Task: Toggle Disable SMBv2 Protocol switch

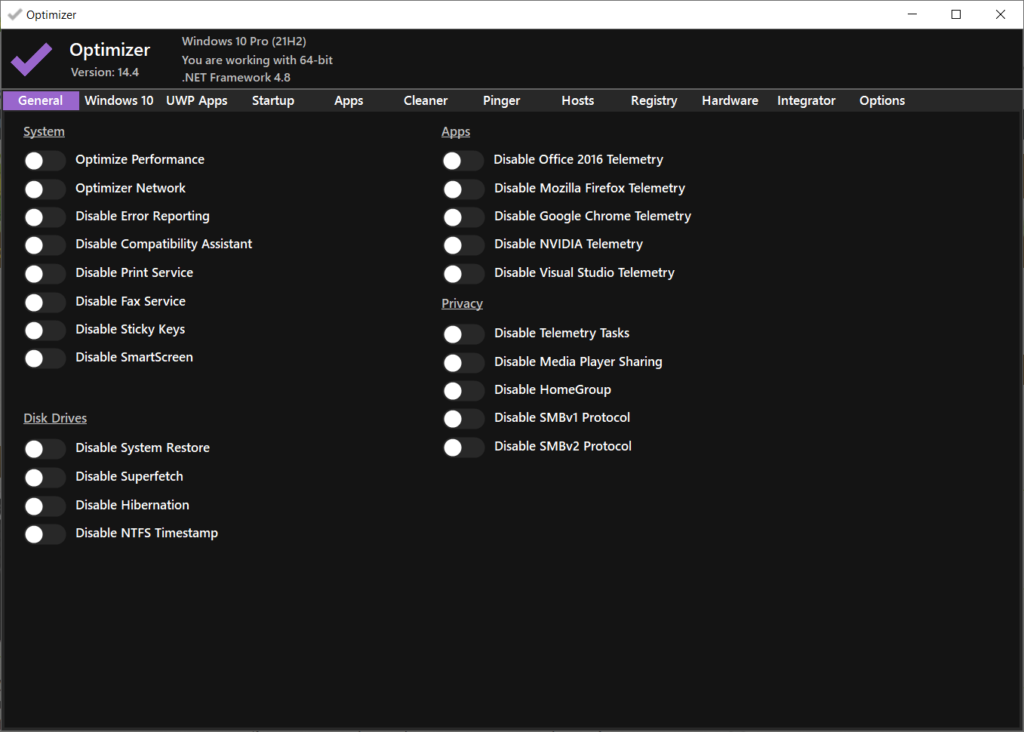Action: point(463,447)
